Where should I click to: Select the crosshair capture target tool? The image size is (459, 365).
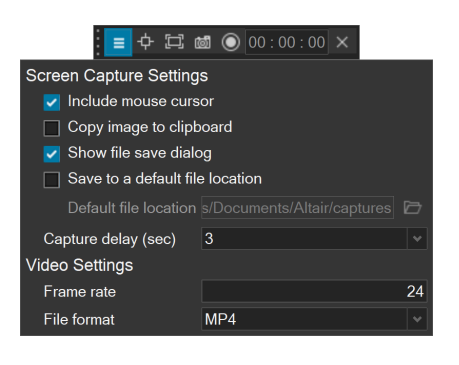click(145, 42)
